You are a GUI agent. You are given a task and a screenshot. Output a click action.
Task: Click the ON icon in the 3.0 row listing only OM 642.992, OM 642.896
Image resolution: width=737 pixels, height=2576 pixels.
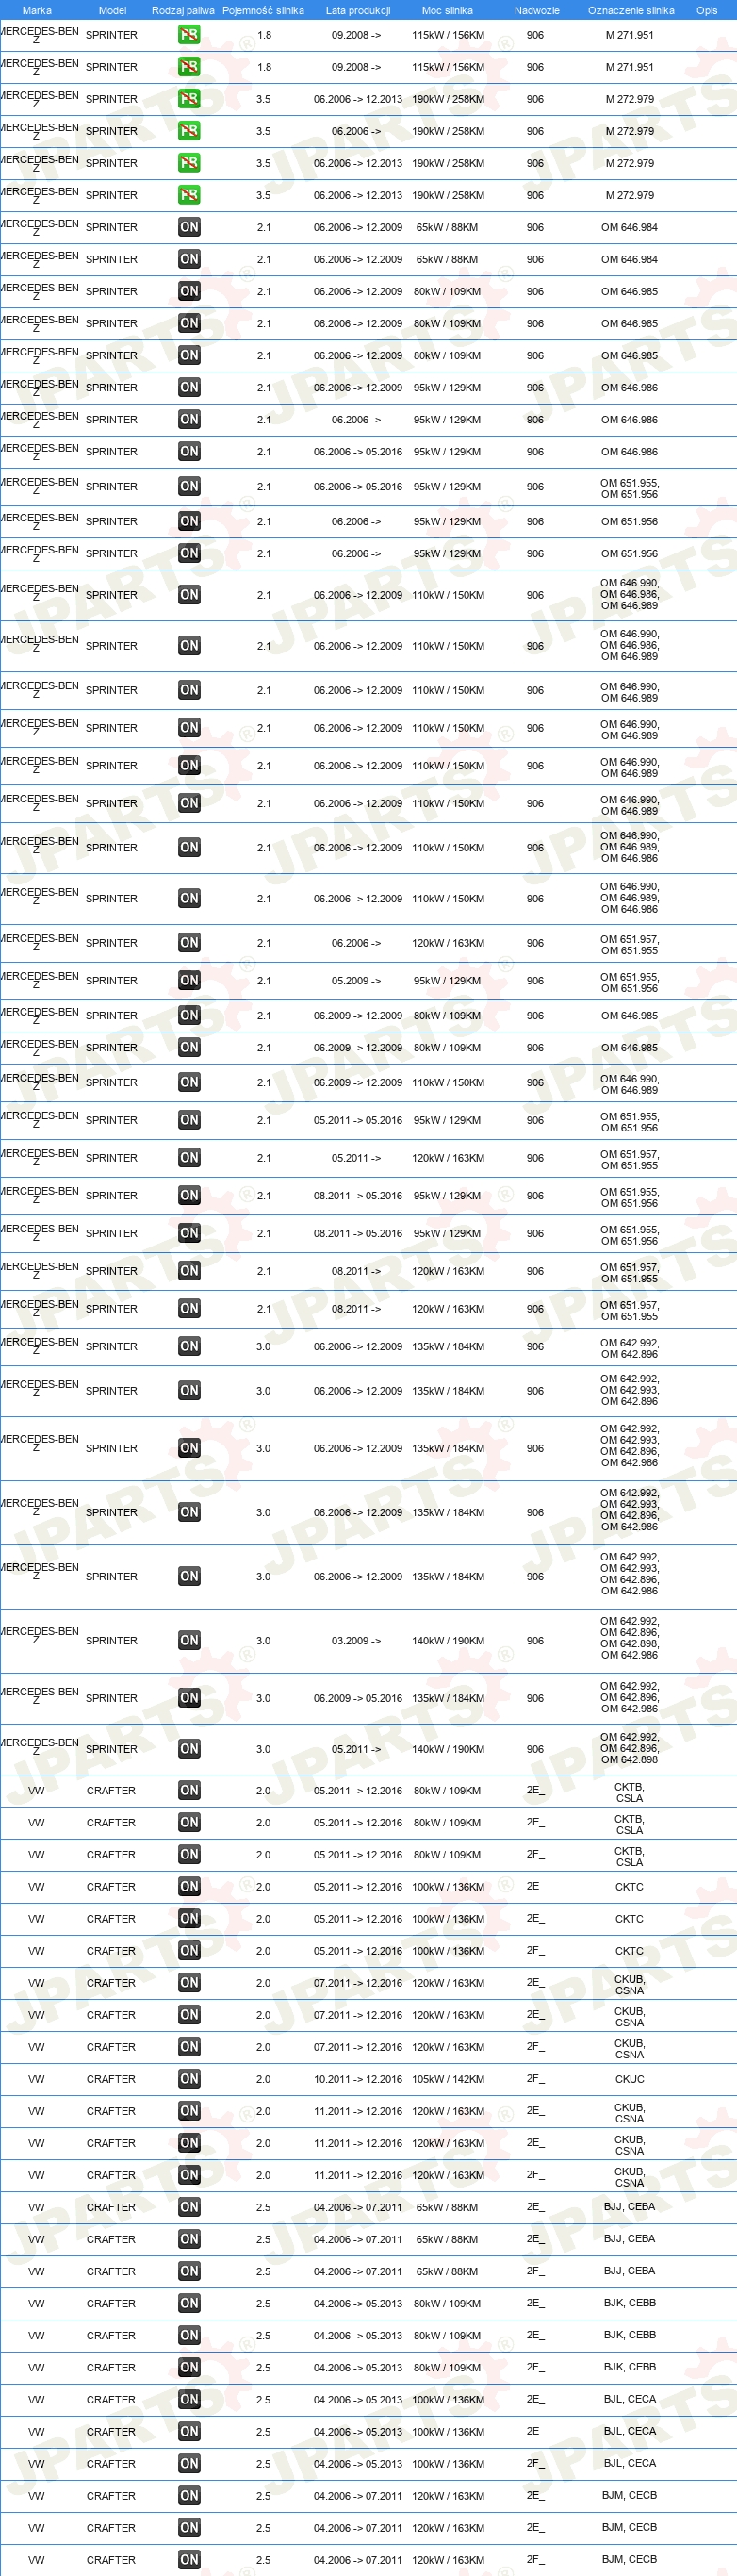(189, 1347)
